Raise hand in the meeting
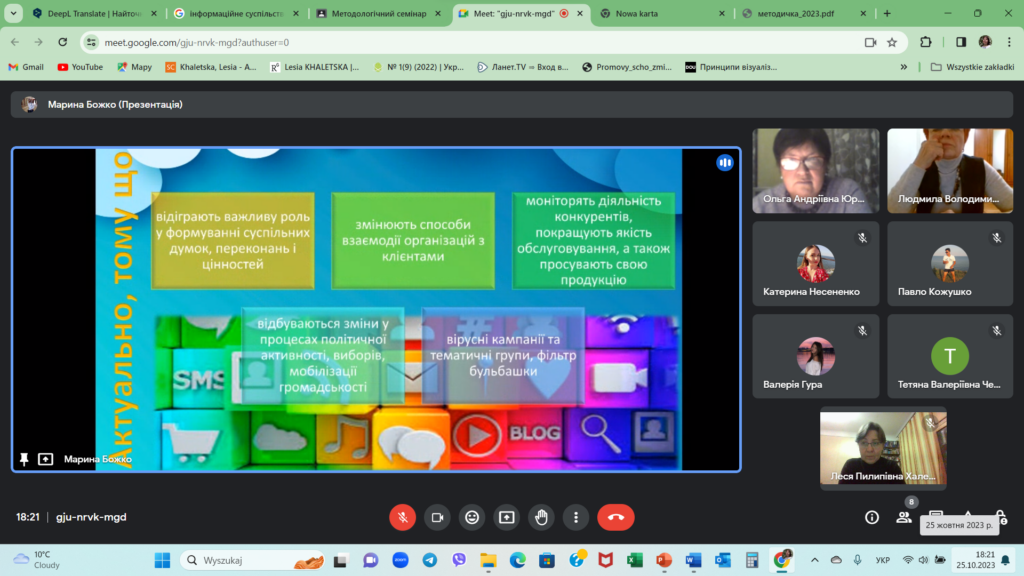The width and height of the screenshot is (1024, 576). pos(542,517)
